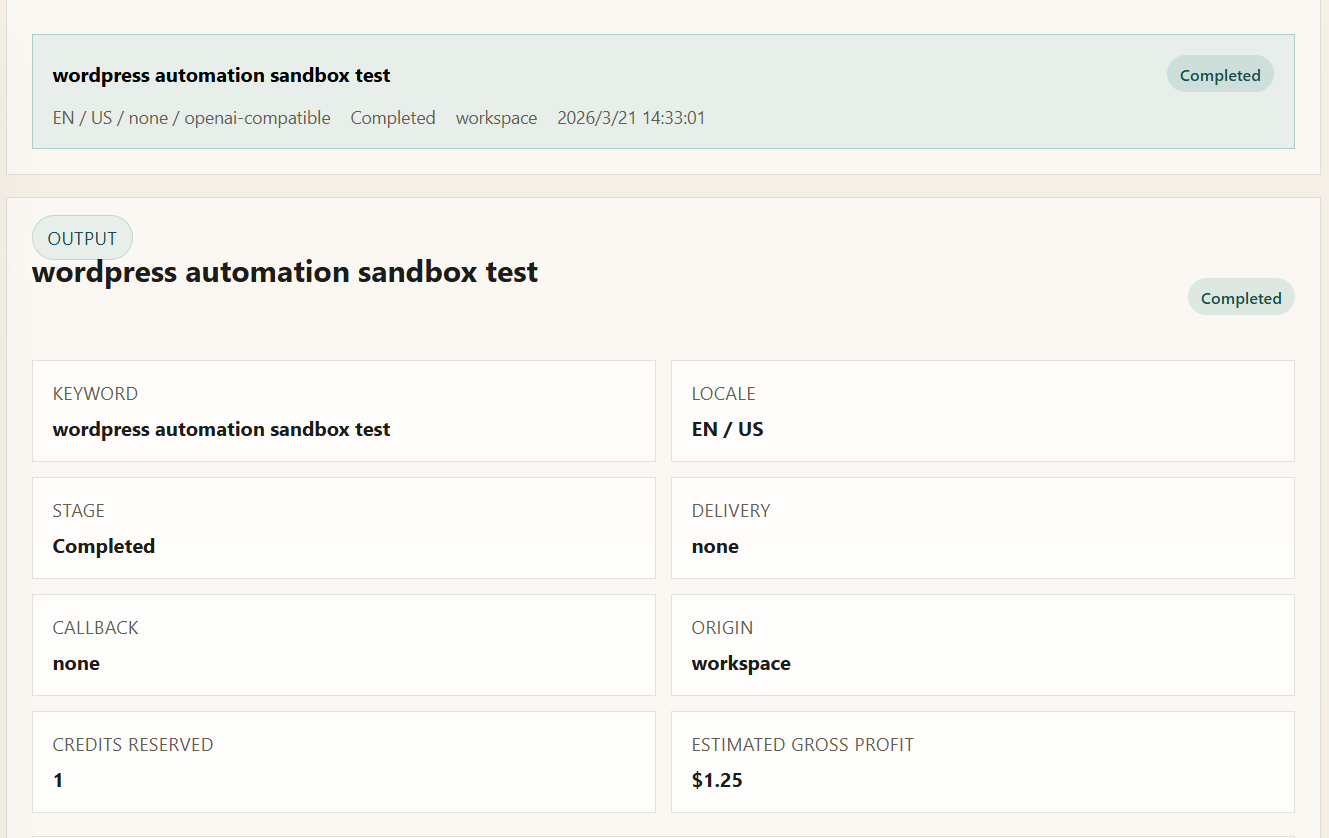This screenshot has width=1329, height=838.
Task: Click the DELIVERY label
Action: [x=731, y=511]
